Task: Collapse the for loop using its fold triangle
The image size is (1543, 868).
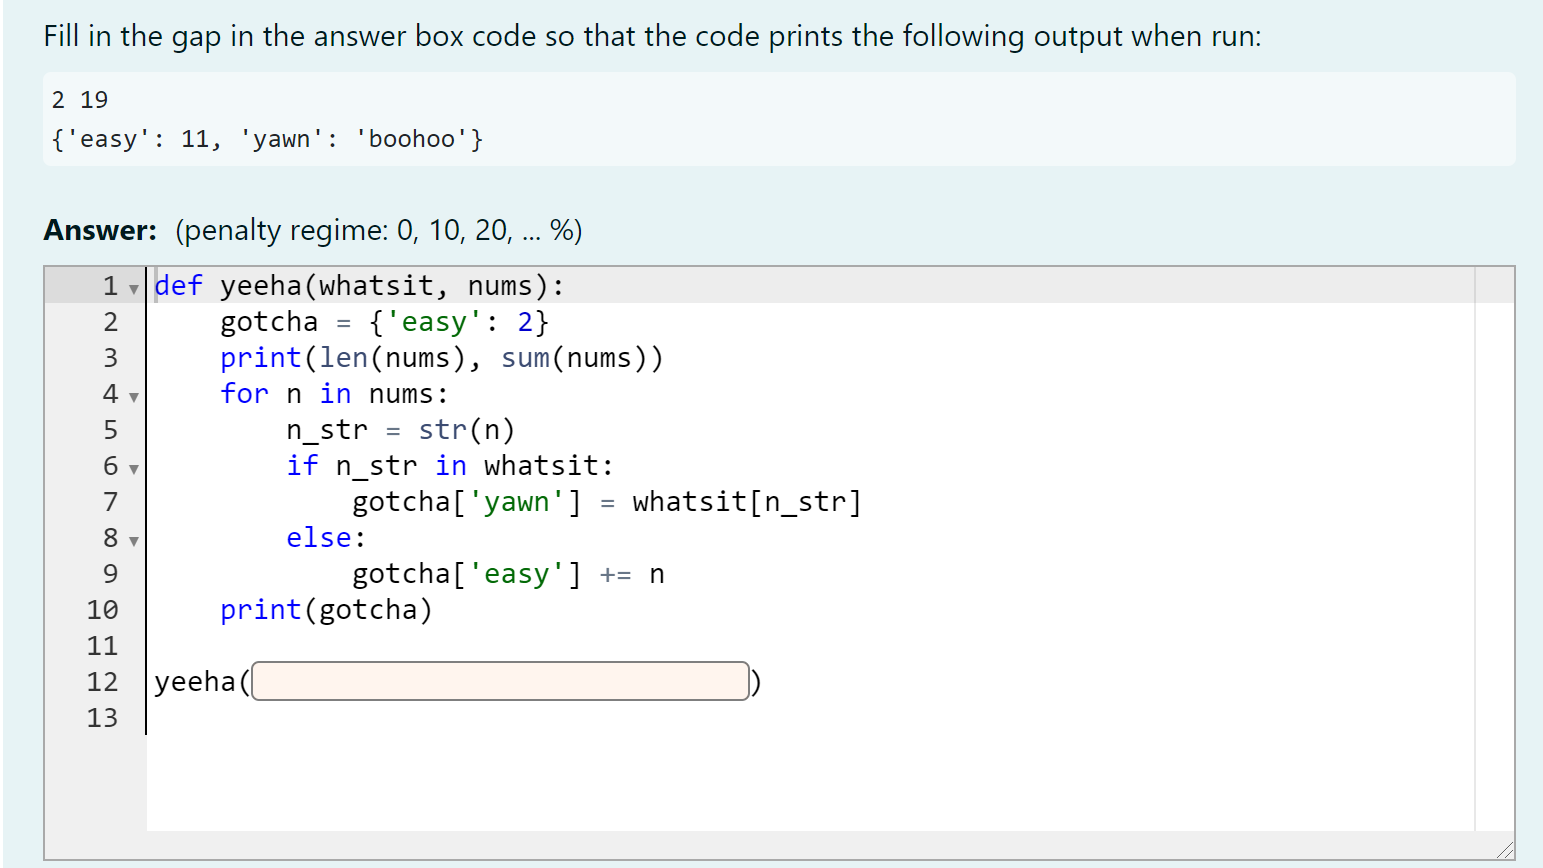Action: (x=133, y=394)
